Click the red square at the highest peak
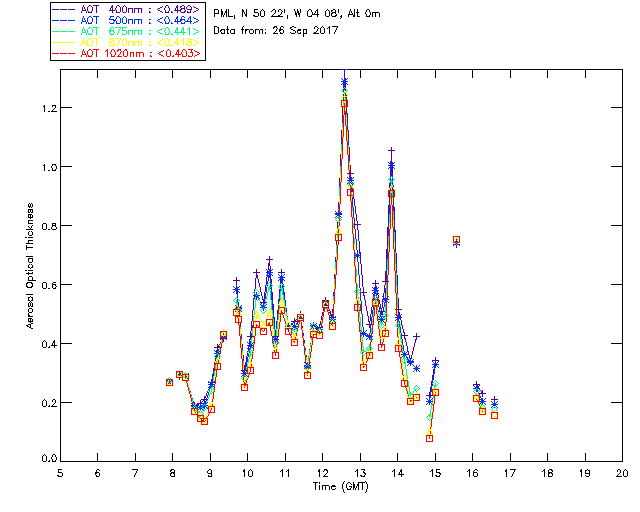Screen dimensions: 640x512 [344, 104]
